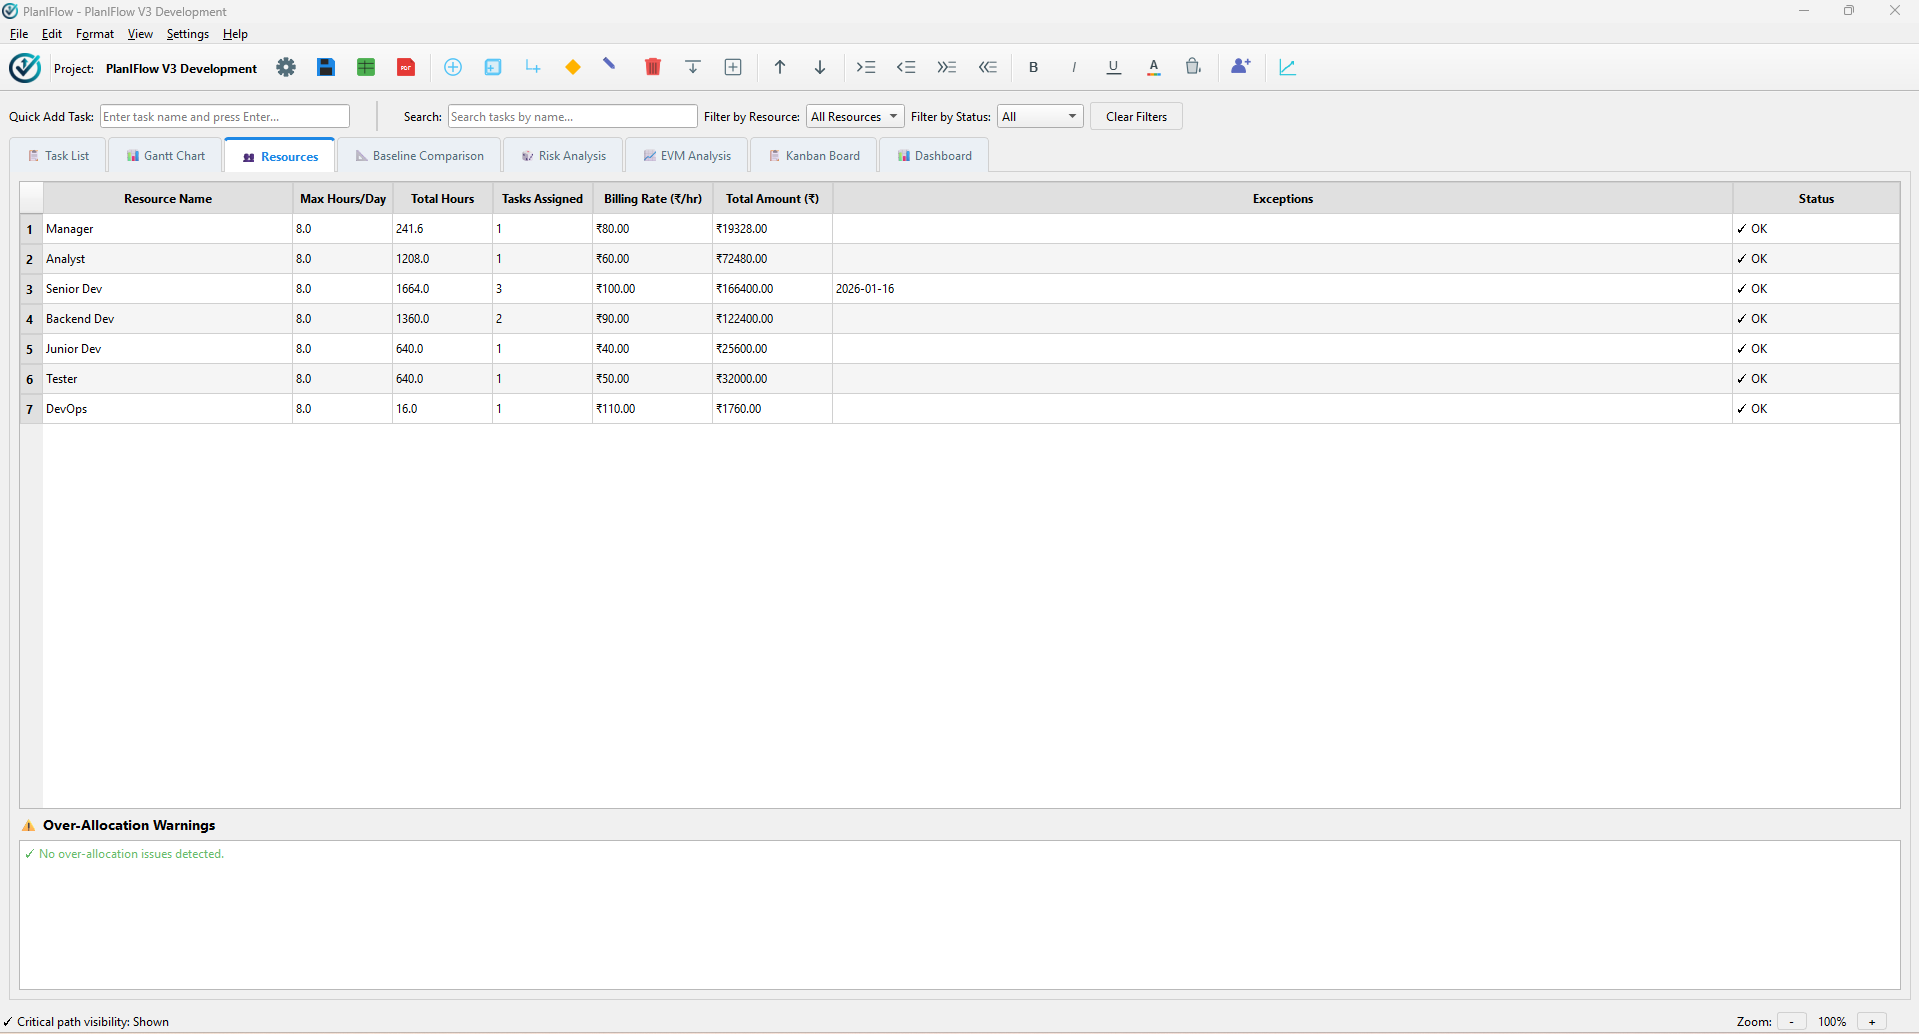Viewport: 1919px width, 1034px height.
Task: Click the double-chevron outdent all icon
Action: click(x=988, y=67)
